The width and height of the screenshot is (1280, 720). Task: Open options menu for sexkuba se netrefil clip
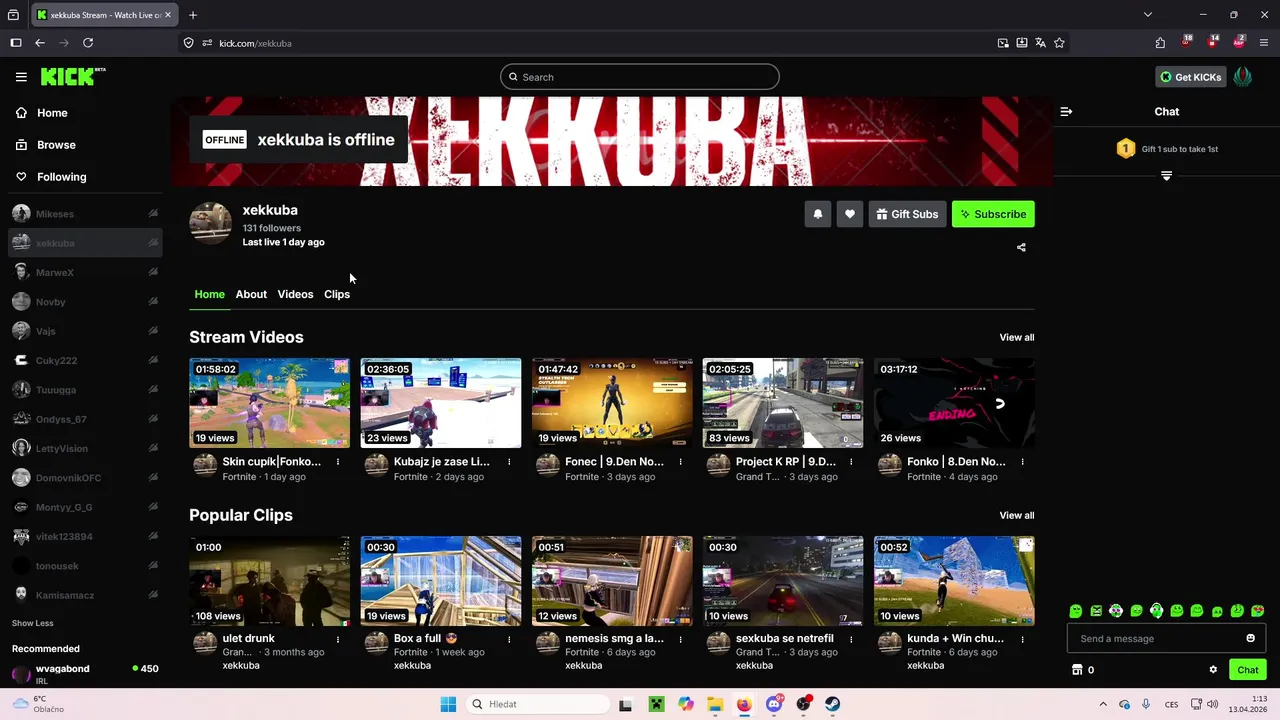pyautogui.click(x=851, y=639)
